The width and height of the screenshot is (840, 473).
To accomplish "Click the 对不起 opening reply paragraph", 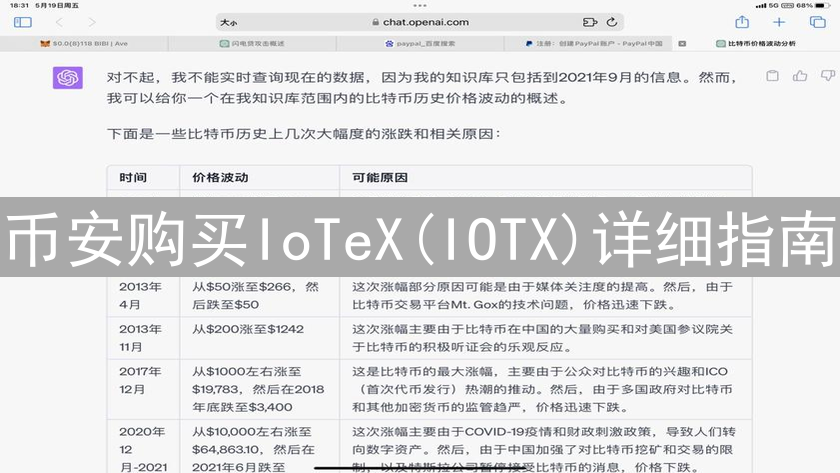I will tap(422, 88).
